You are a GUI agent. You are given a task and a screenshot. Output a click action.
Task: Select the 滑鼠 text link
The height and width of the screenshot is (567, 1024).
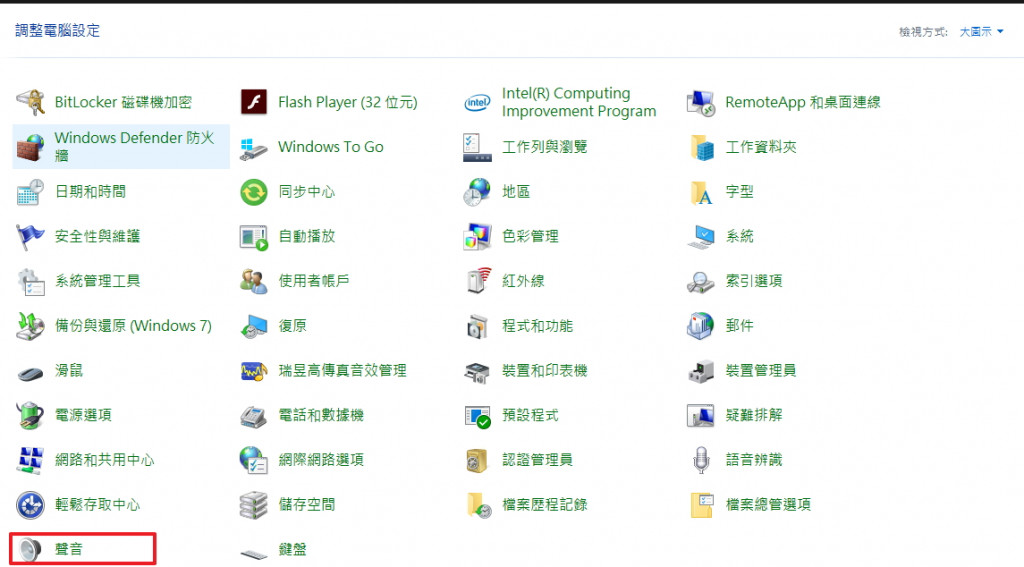point(69,371)
